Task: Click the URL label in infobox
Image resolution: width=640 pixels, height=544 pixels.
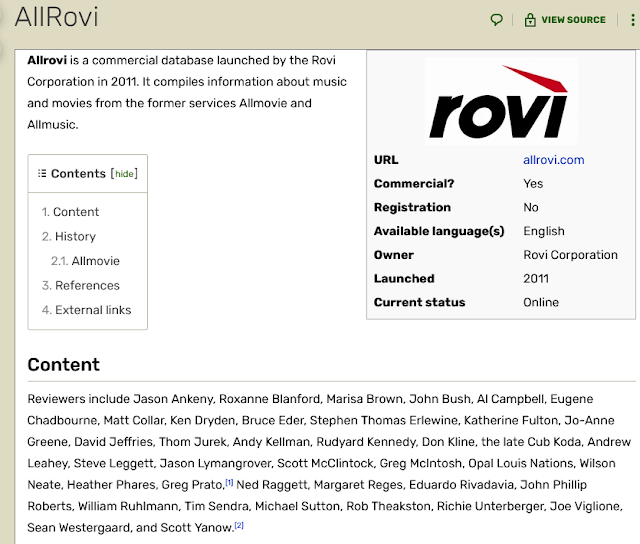Action: coord(386,160)
